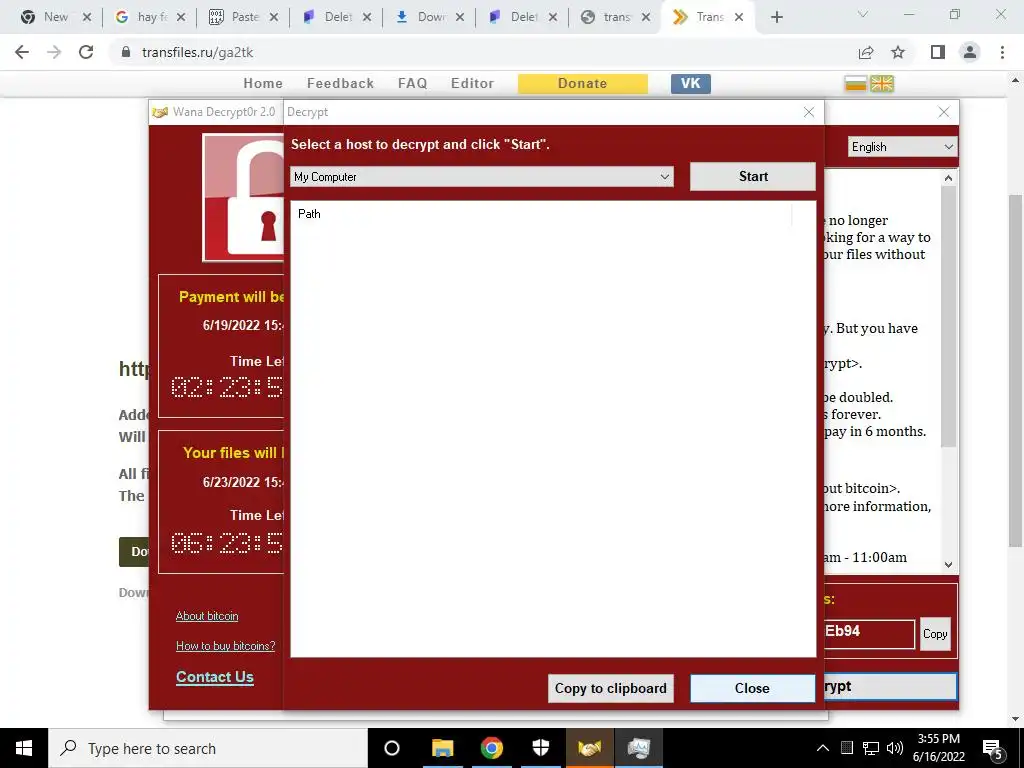Screen dimensions: 1024x768
Task: Open the 'Contact Us' link
Action: pyautogui.click(x=215, y=677)
